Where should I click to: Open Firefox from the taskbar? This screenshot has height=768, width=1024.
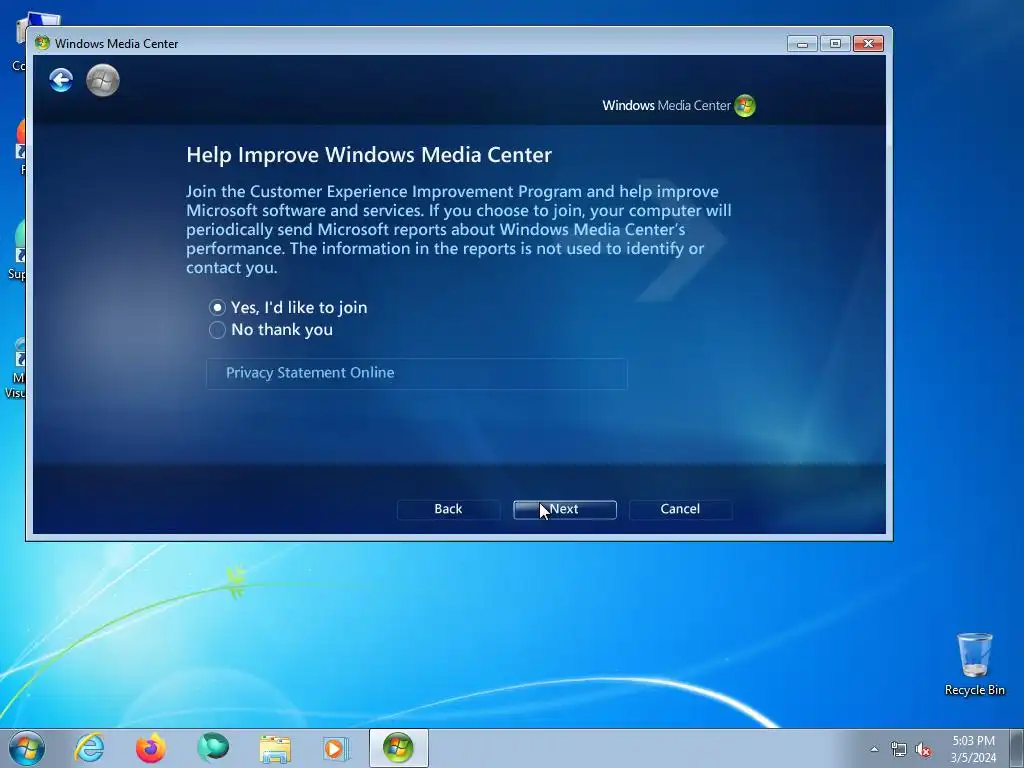(150, 748)
